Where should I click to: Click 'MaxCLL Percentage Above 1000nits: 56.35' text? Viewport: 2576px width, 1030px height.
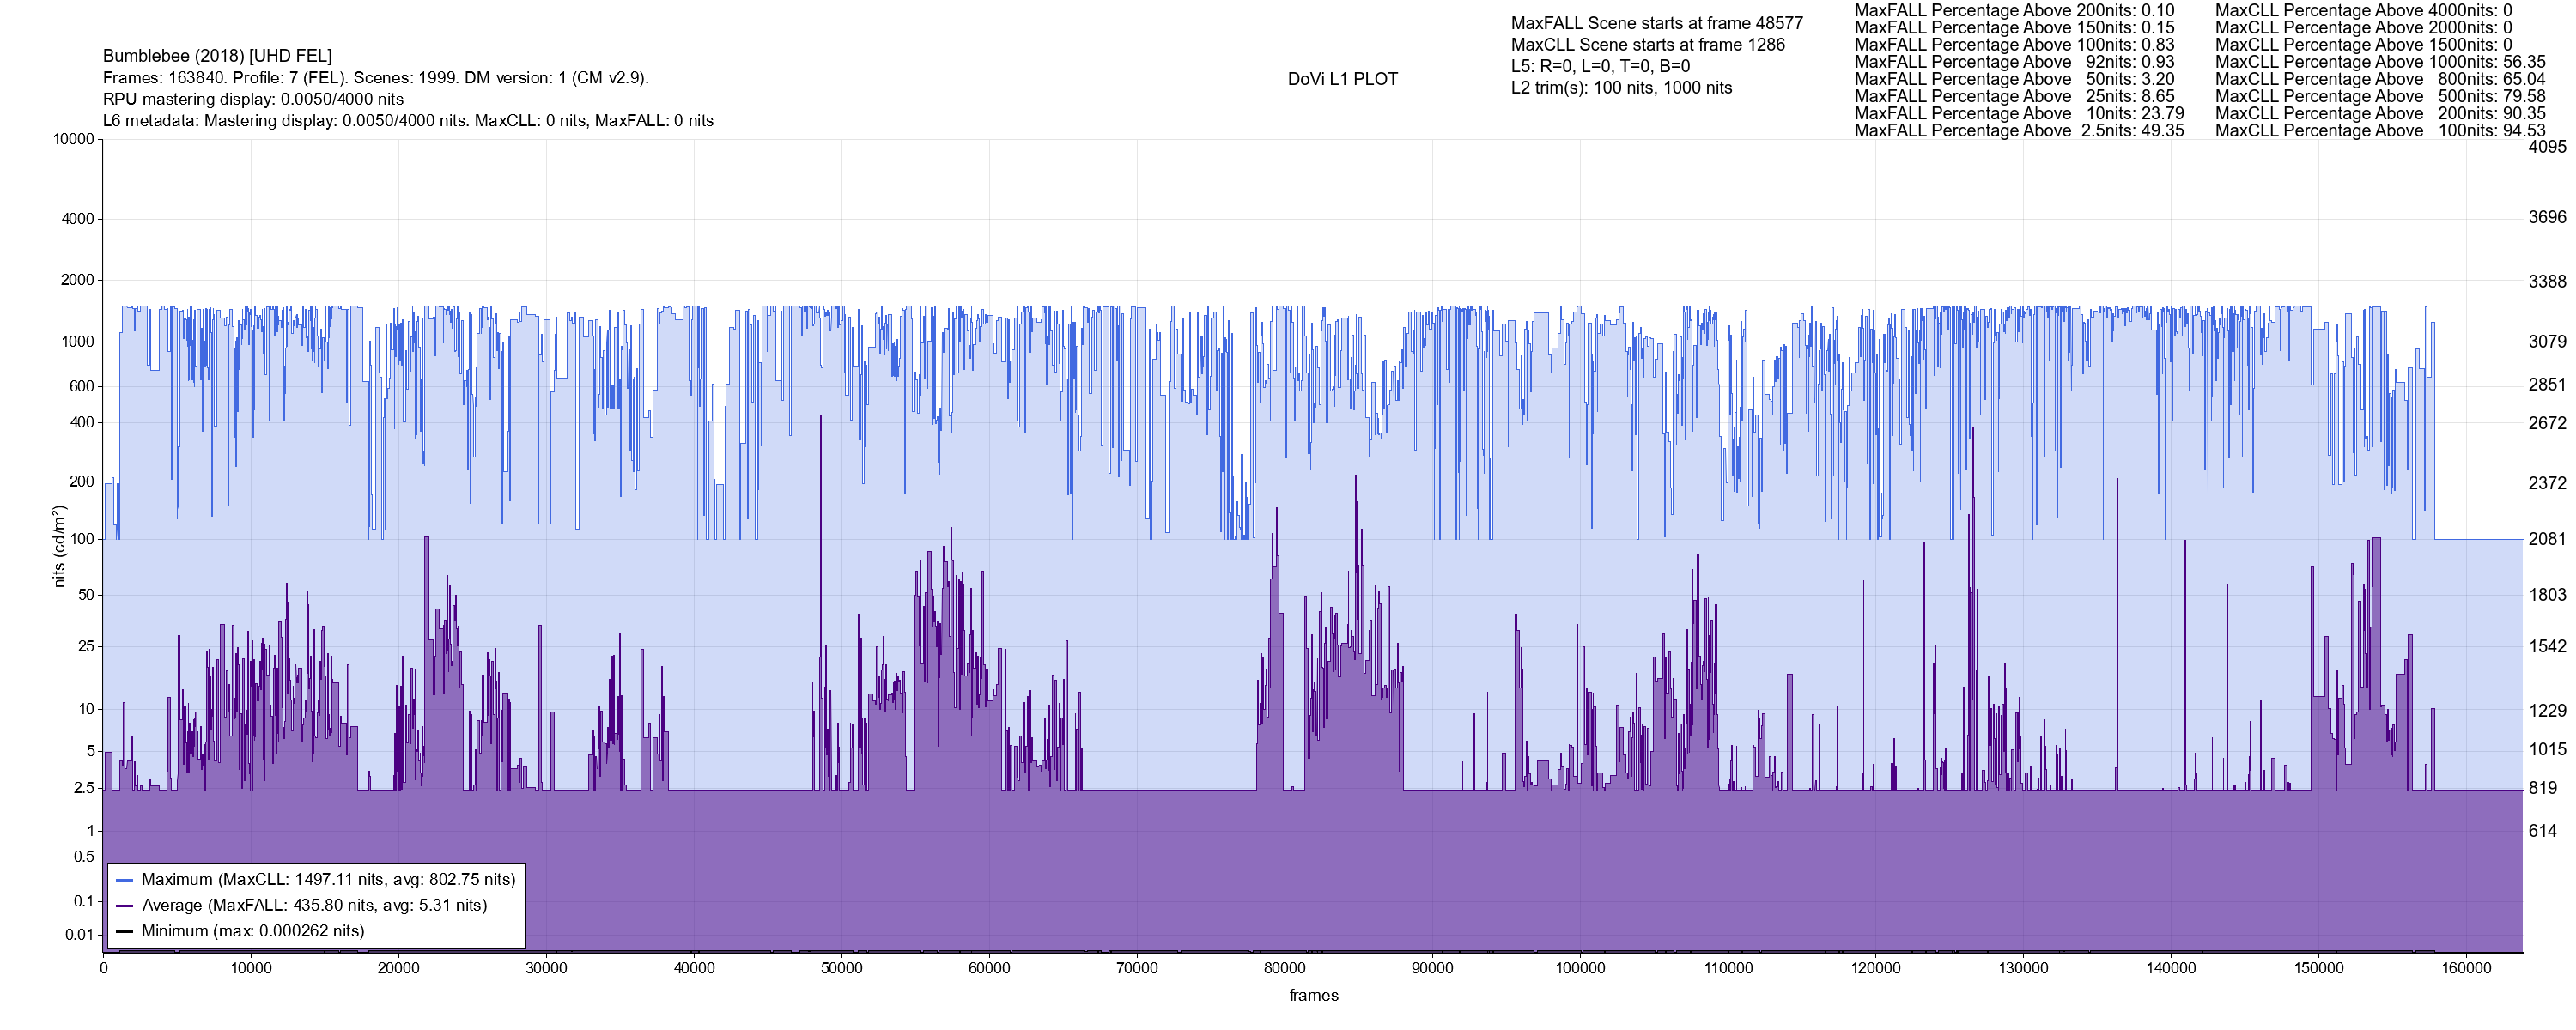tap(2380, 62)
